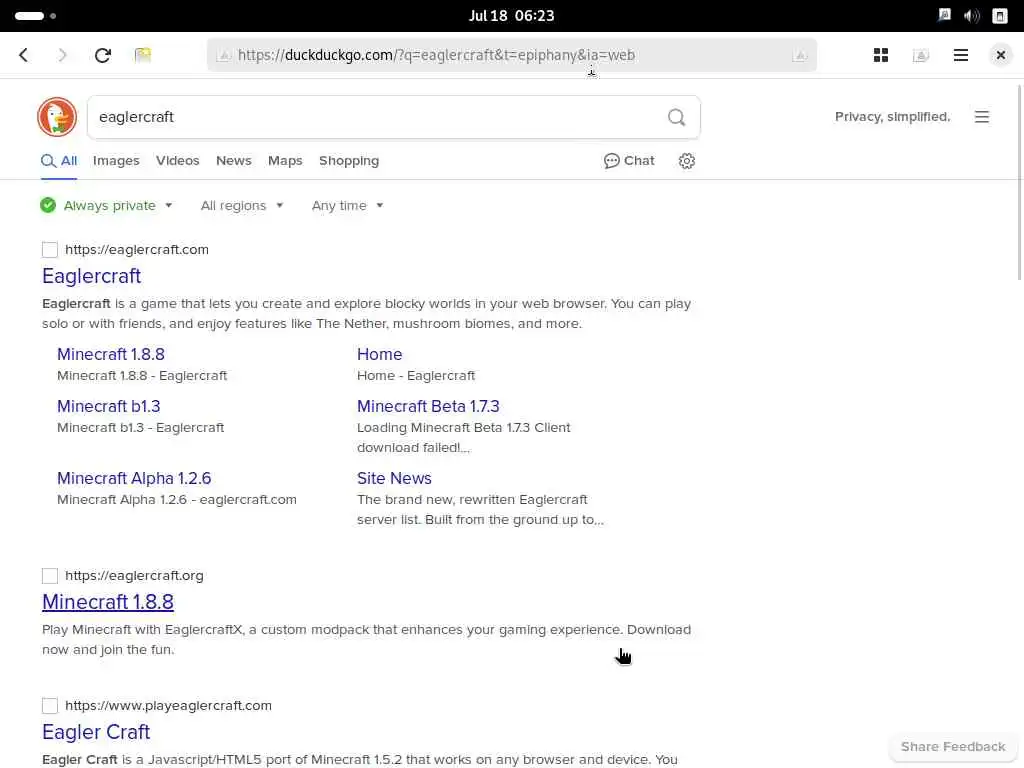Open the Minecraft 1.8.8 sitelink under eaglercraft.com
Viewport: 1024px width, 768px height.
(x=110, y=354)
